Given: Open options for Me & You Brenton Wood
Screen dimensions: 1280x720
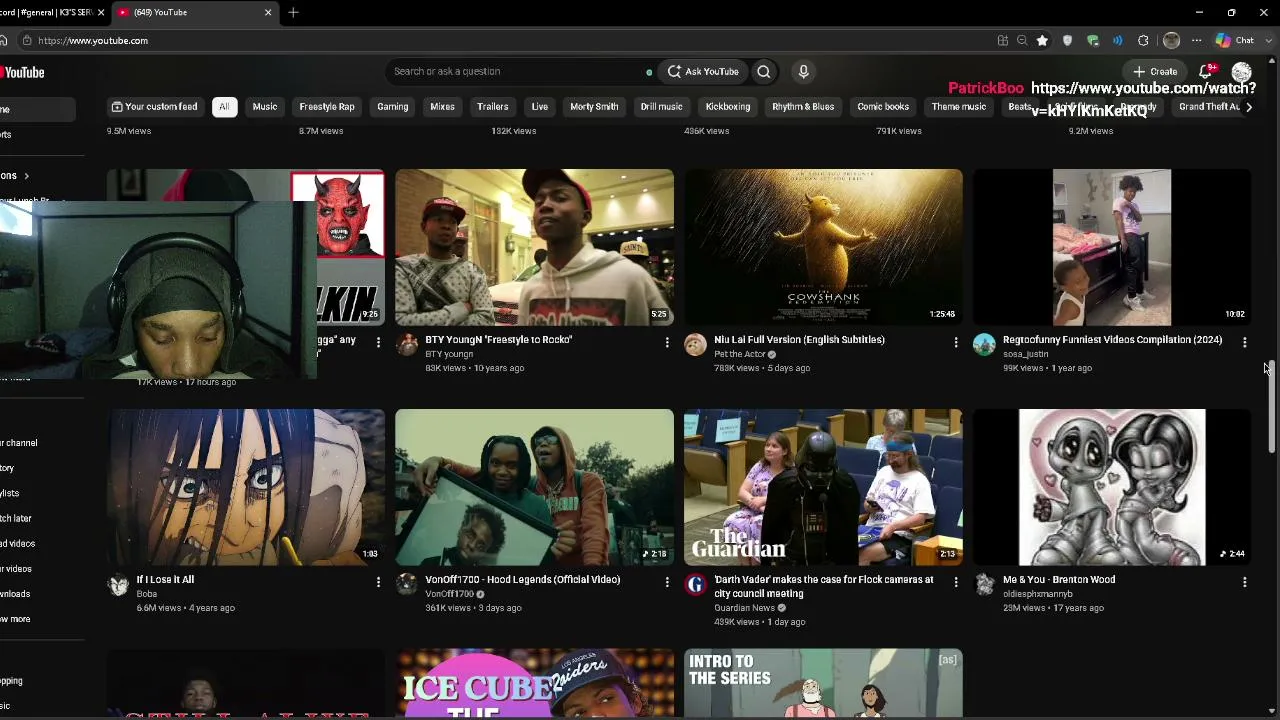Looking at the screenshot, I should (x=1244, y=582).
